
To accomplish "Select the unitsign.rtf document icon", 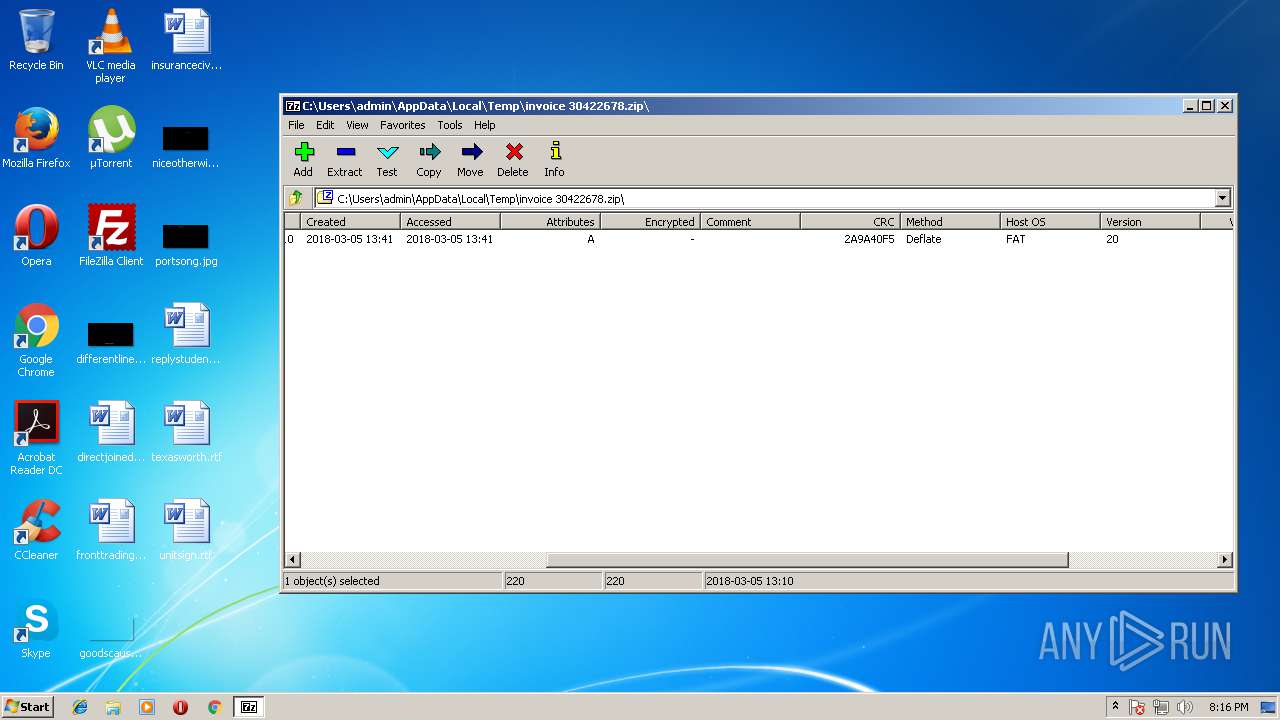I will [x=186, y=530].
